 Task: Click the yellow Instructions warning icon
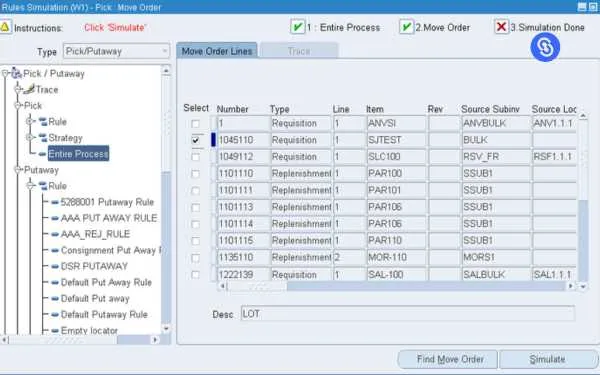[x=5, y=27]
